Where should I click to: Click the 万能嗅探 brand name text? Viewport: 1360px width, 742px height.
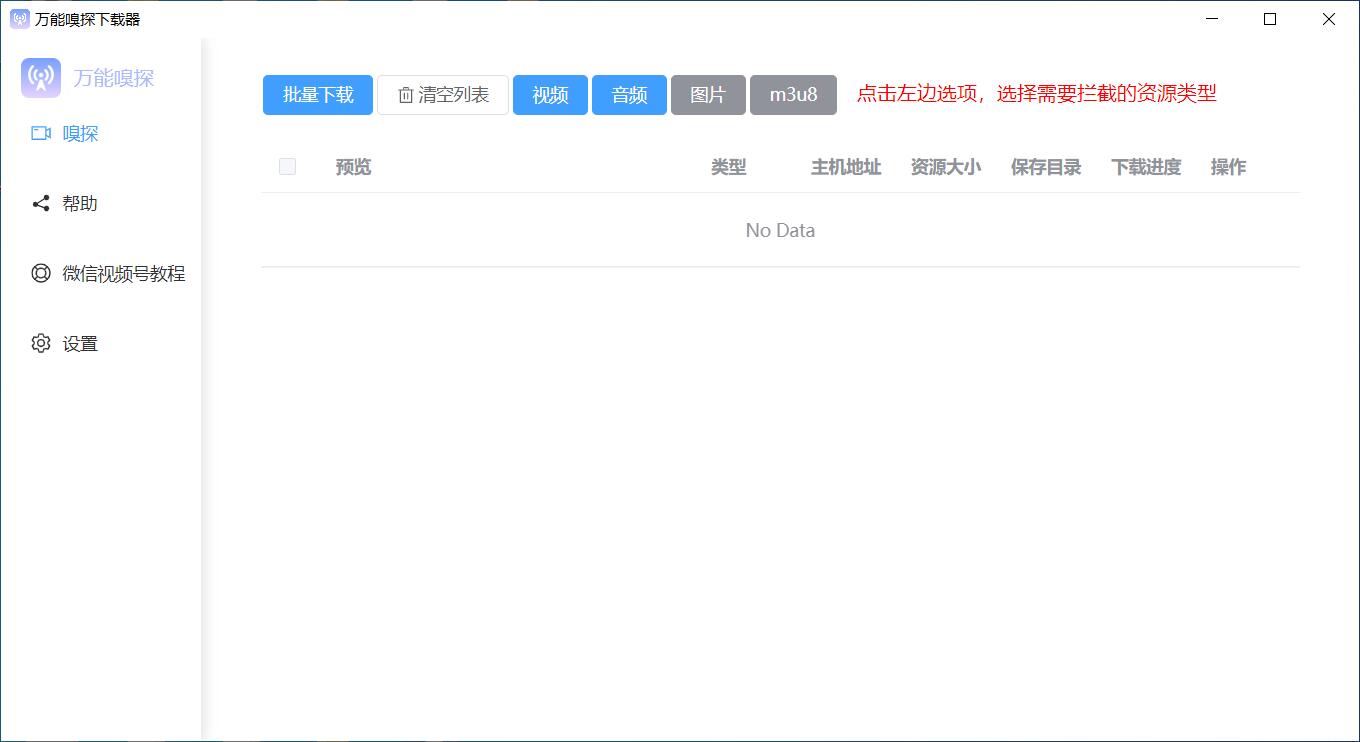point(114,78)
